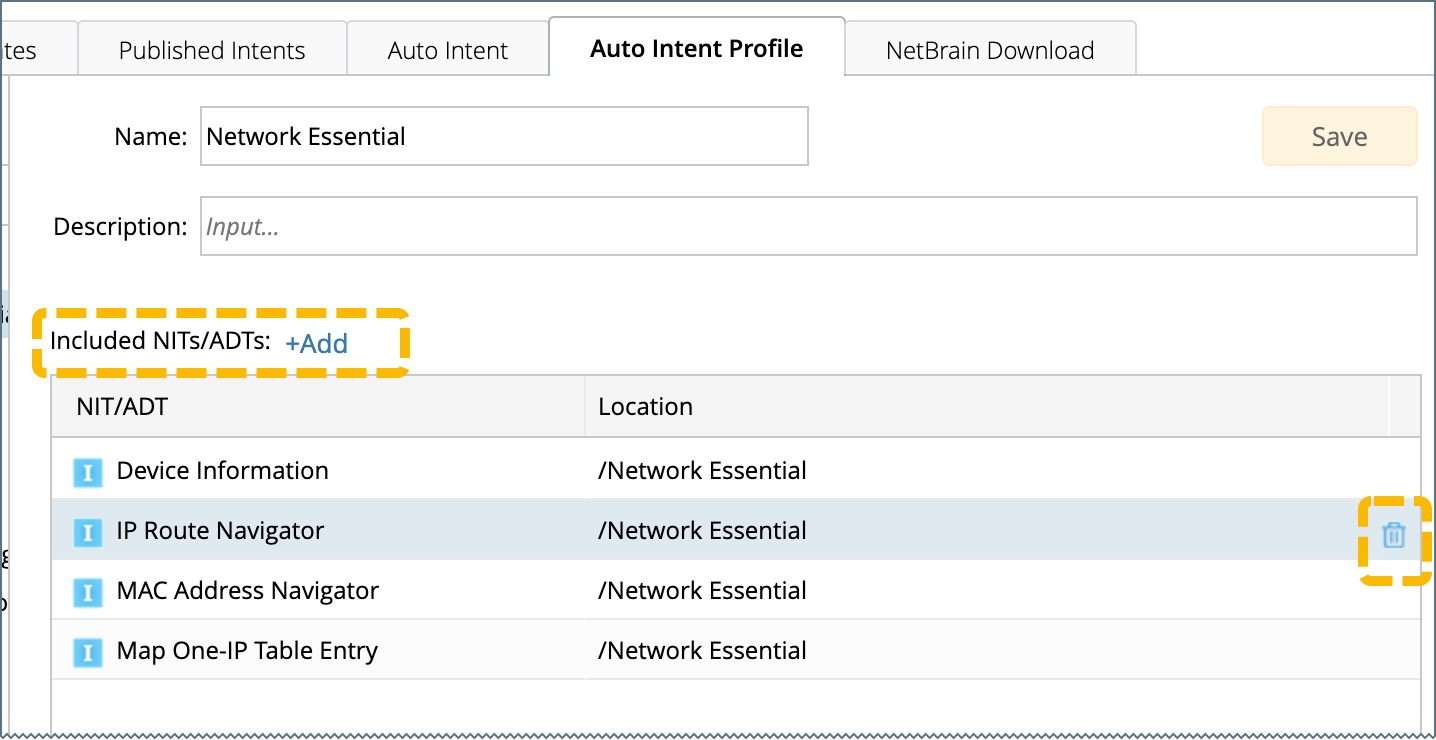Click the MAC Address Navigator intent icon
Screen dimensions: 1436x740
pos(88,592)
